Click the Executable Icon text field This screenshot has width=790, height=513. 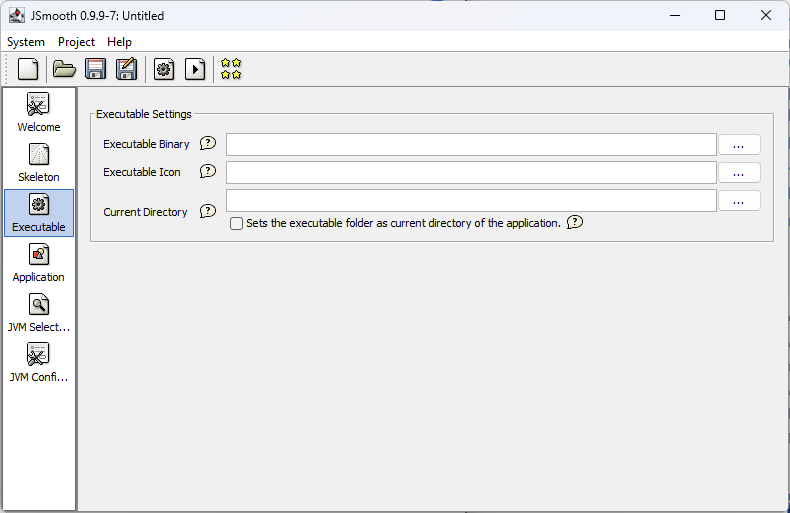pos(471,173)
